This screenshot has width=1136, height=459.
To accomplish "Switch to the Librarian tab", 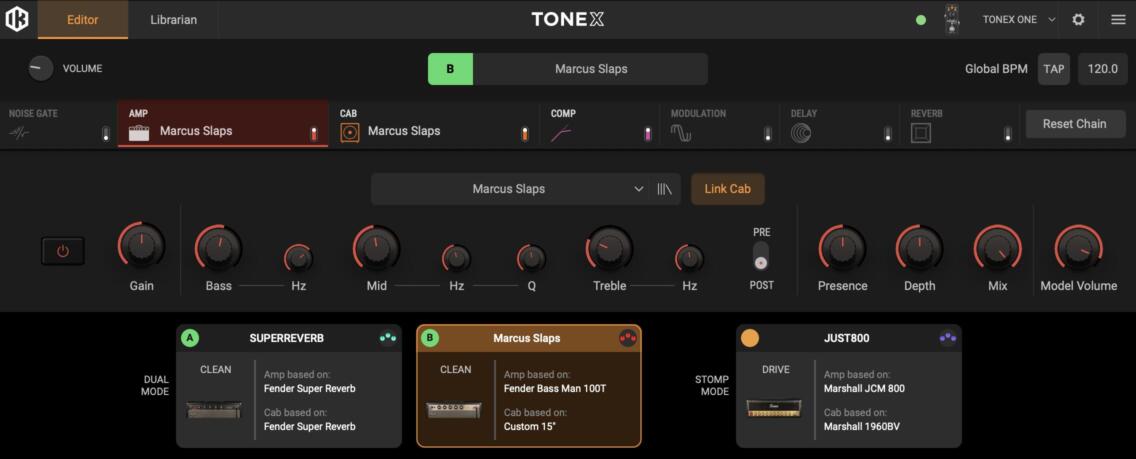I will [x=173, y=20].
